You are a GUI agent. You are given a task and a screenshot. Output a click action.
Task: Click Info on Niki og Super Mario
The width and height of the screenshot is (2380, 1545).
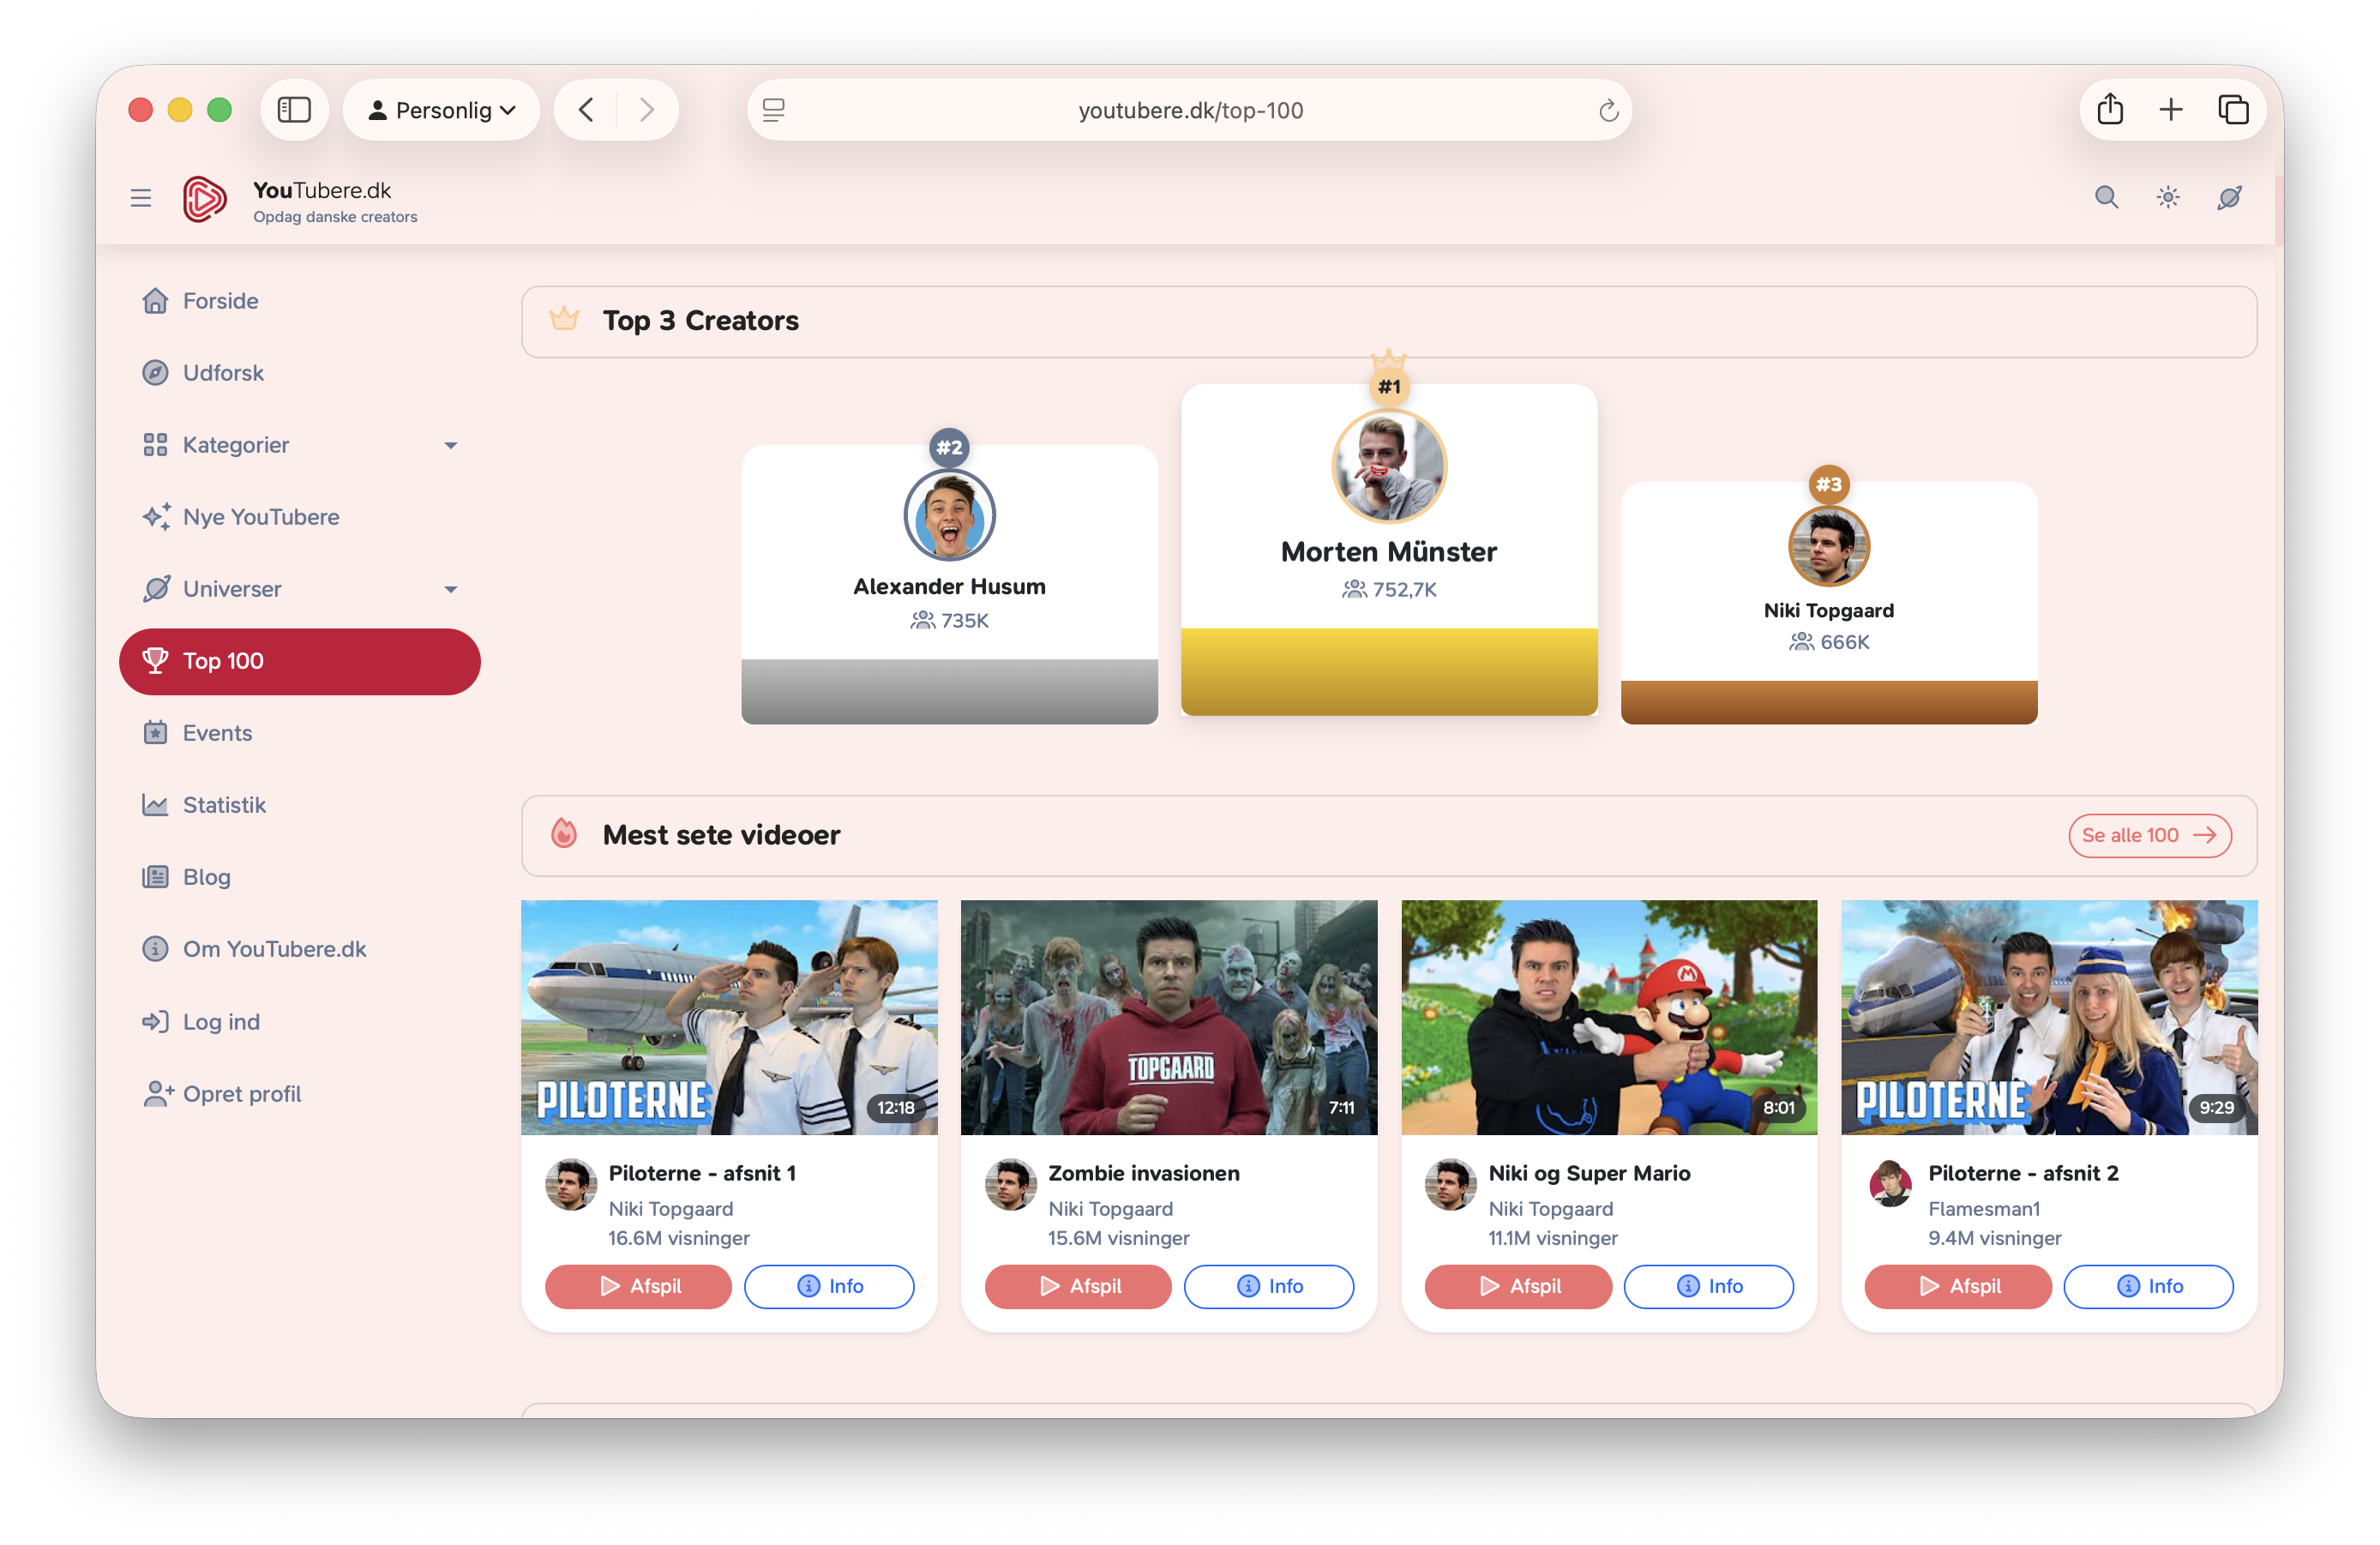[1708, 1286]
